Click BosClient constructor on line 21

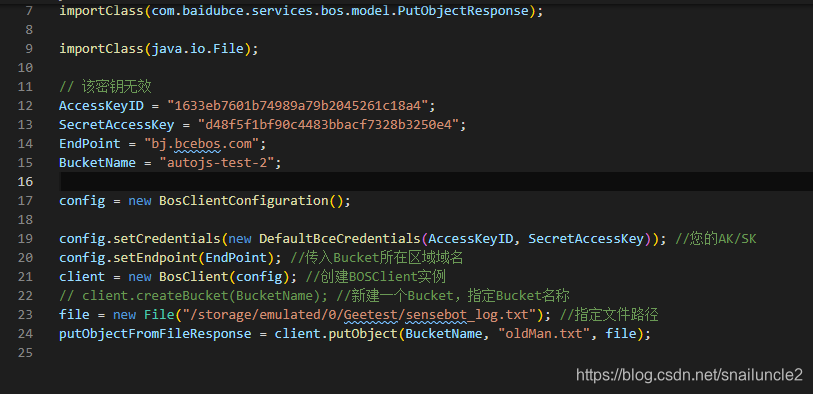194,277
